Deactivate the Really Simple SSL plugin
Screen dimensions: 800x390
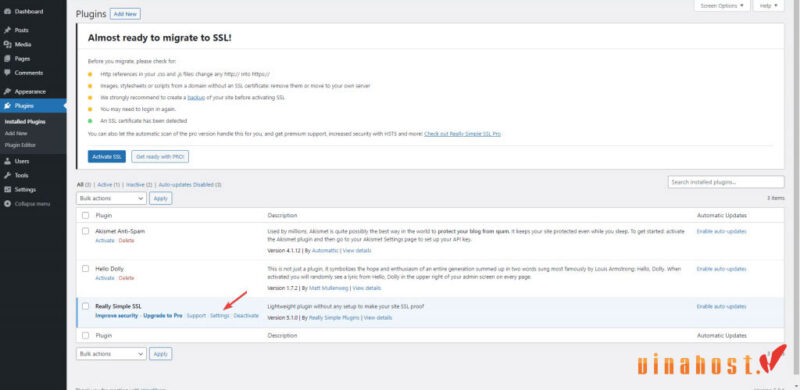tap(246, 316)
